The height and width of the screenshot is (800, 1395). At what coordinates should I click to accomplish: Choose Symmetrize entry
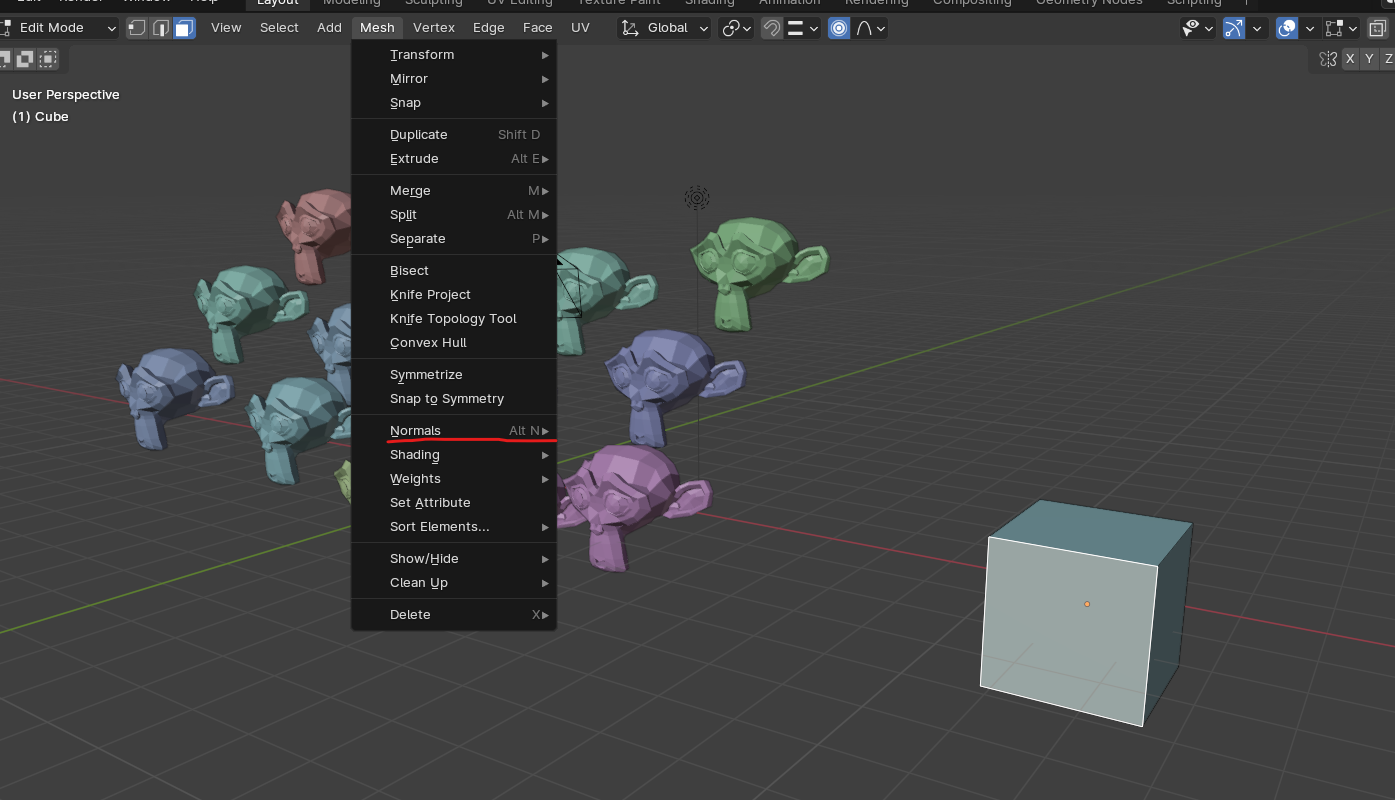(454, 375)
